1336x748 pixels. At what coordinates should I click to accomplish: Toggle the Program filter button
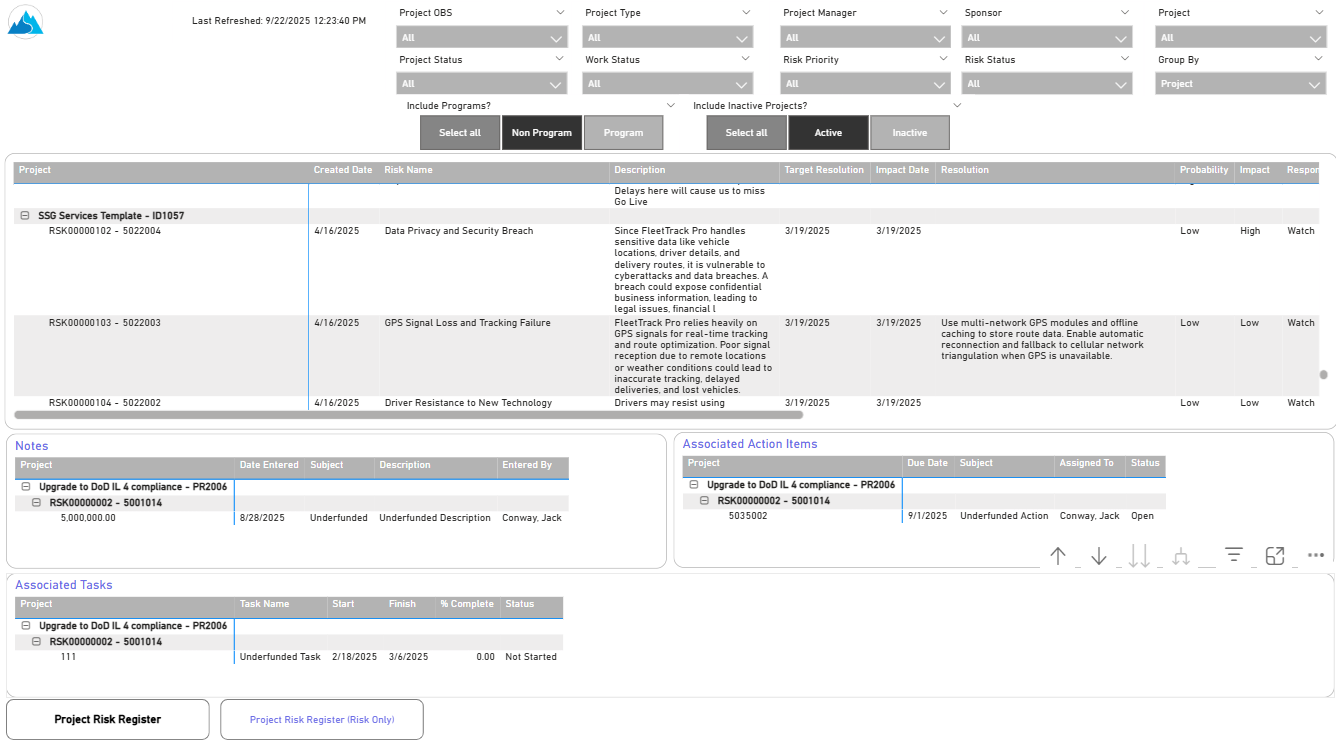(x=623, y=133)
